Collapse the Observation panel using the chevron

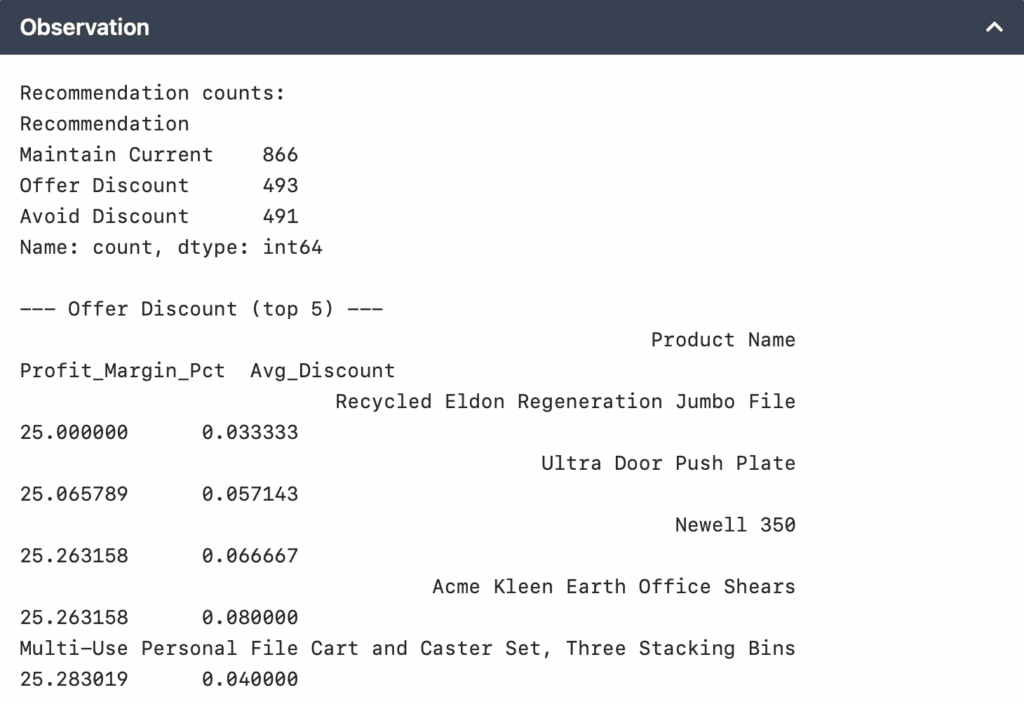coord(993,28)
